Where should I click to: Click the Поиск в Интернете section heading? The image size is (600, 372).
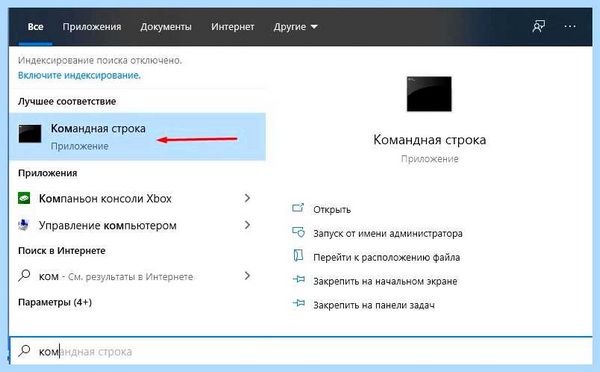(62, 251)
